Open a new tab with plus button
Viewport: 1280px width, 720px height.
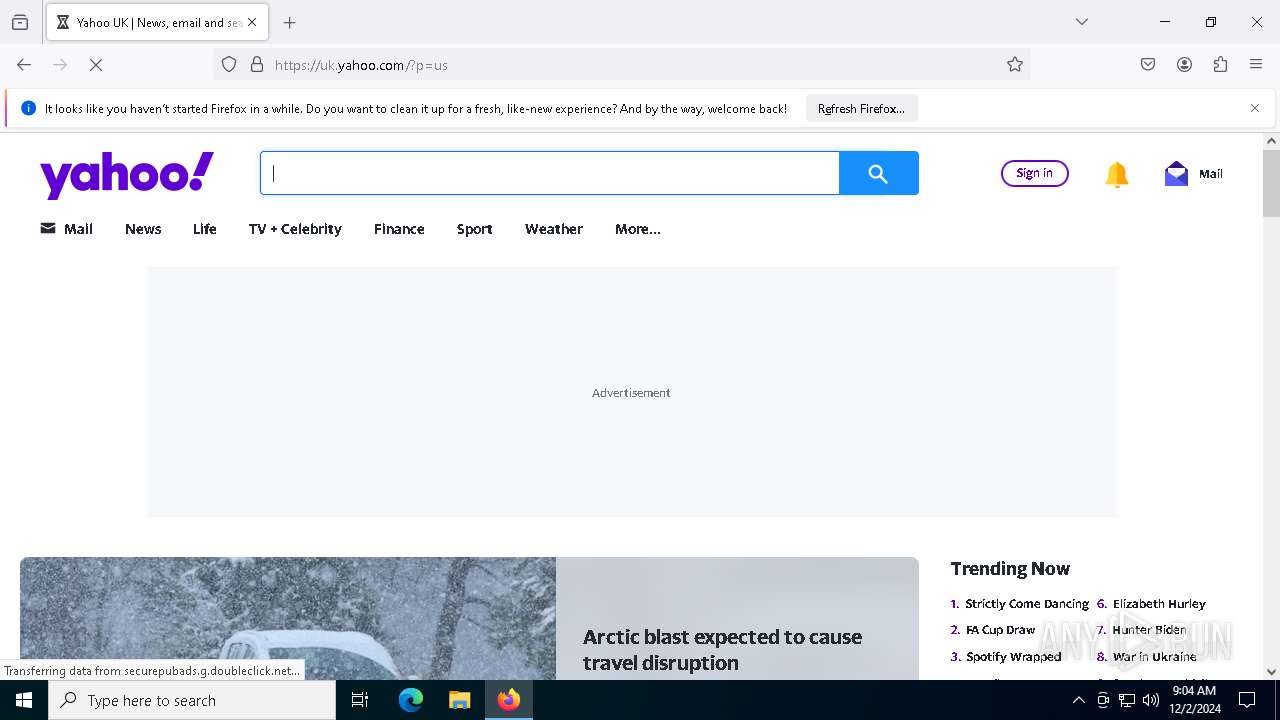(x=290, y=22)
